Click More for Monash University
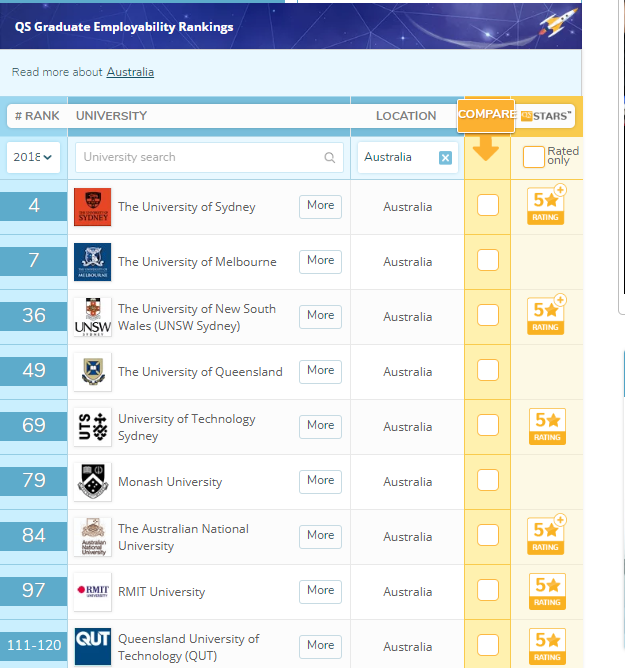The image size is (625, 668). [x=320, y=481]
